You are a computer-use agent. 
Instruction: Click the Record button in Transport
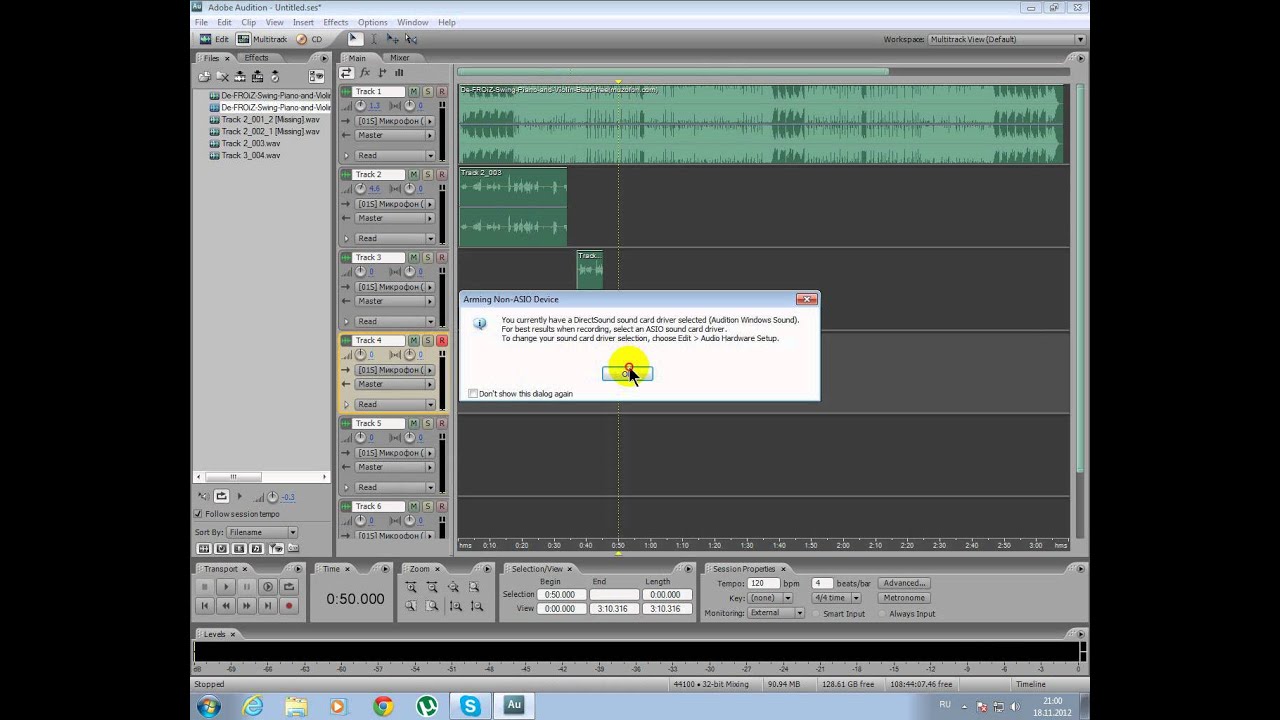pyautogui.click(x=289, y=605)
